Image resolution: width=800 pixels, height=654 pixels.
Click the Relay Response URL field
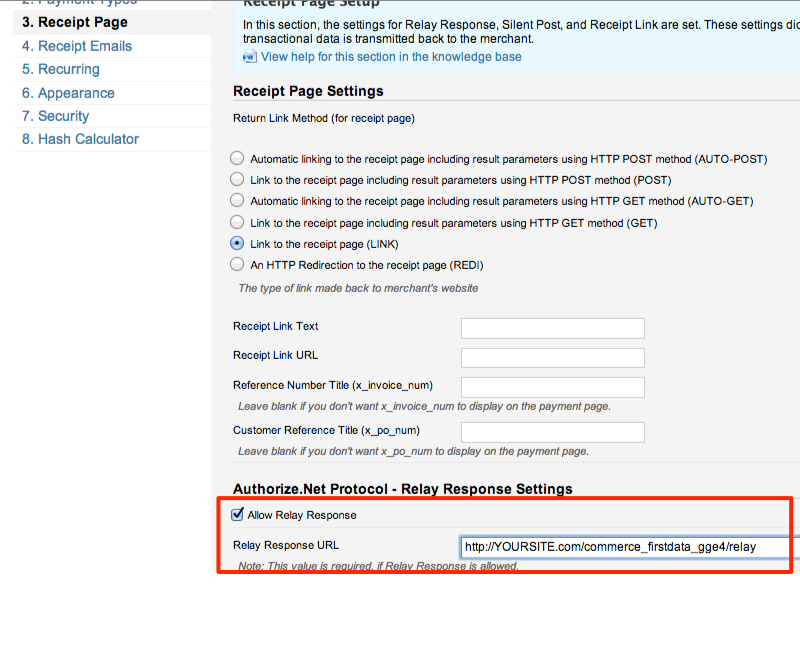click(630, 547)
